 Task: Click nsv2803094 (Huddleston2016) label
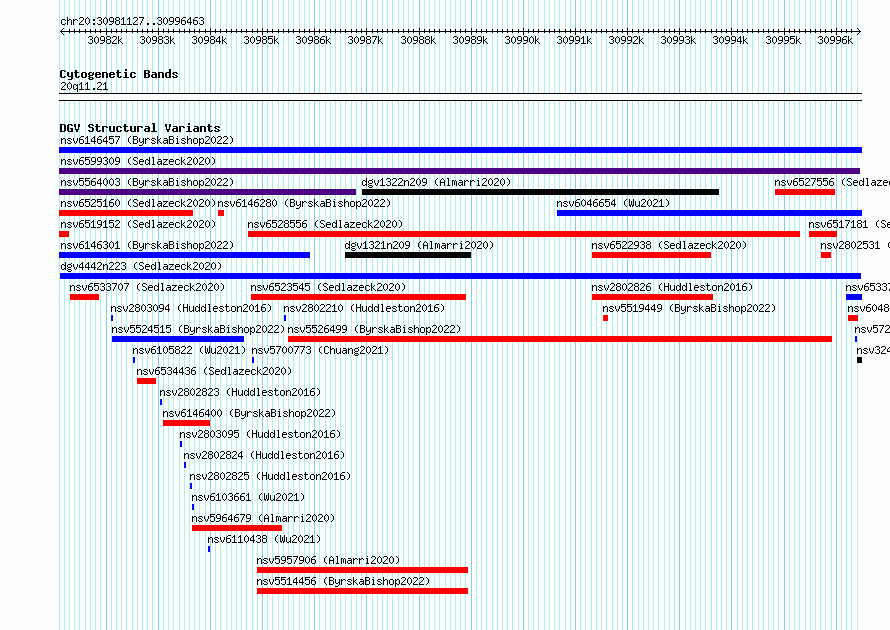(x=191, y=308)
